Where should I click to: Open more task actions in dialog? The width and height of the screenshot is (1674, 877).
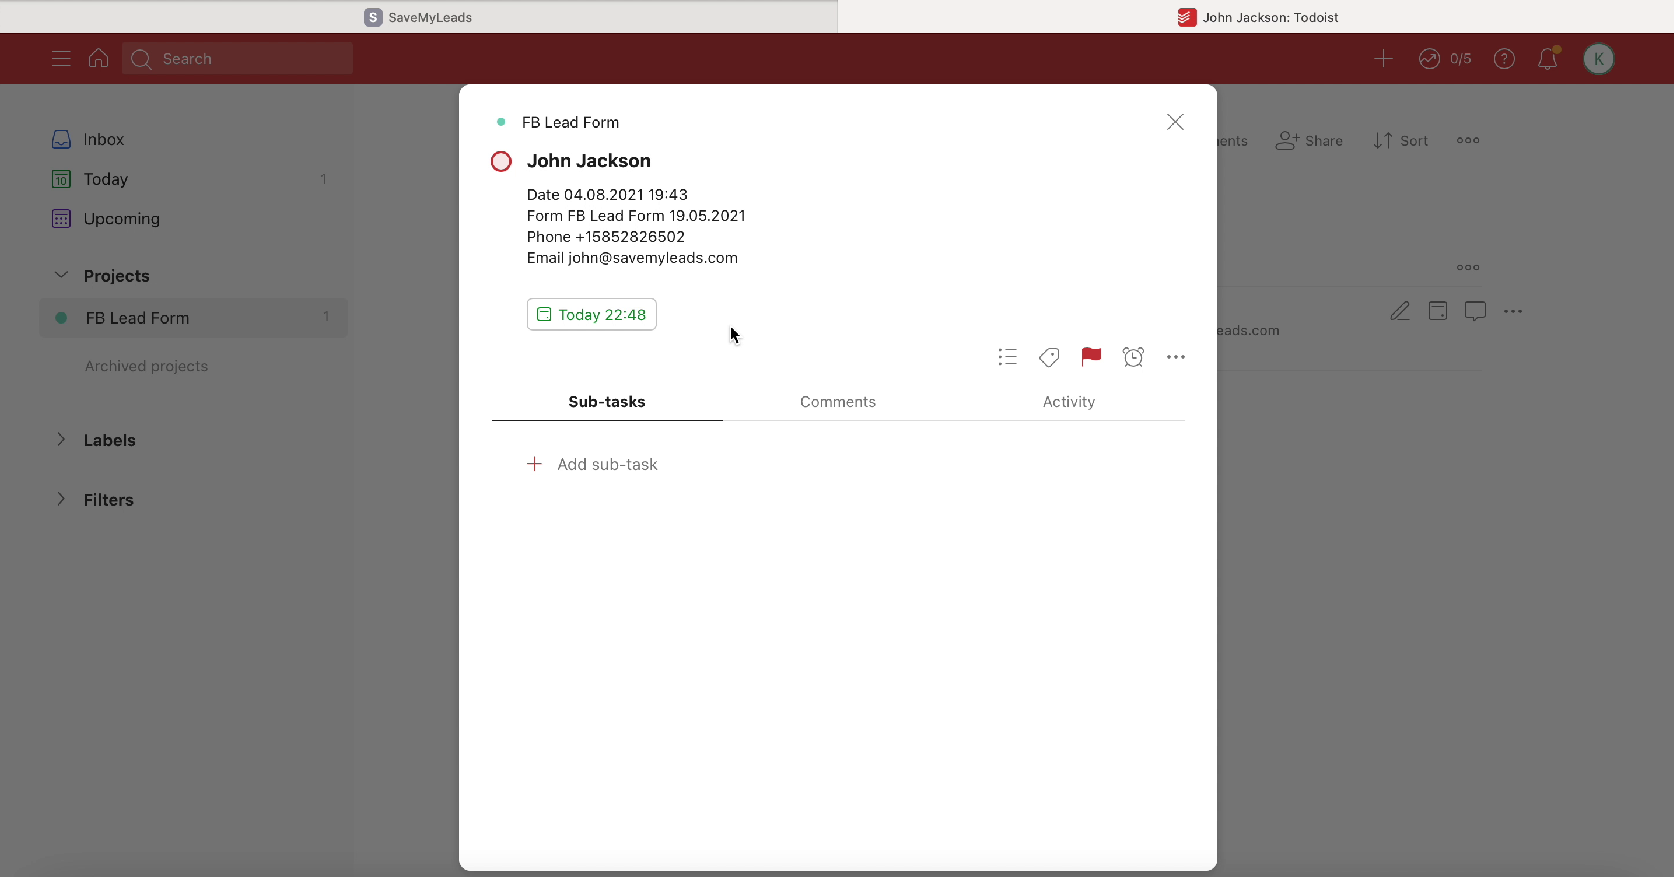(1175, 357)
